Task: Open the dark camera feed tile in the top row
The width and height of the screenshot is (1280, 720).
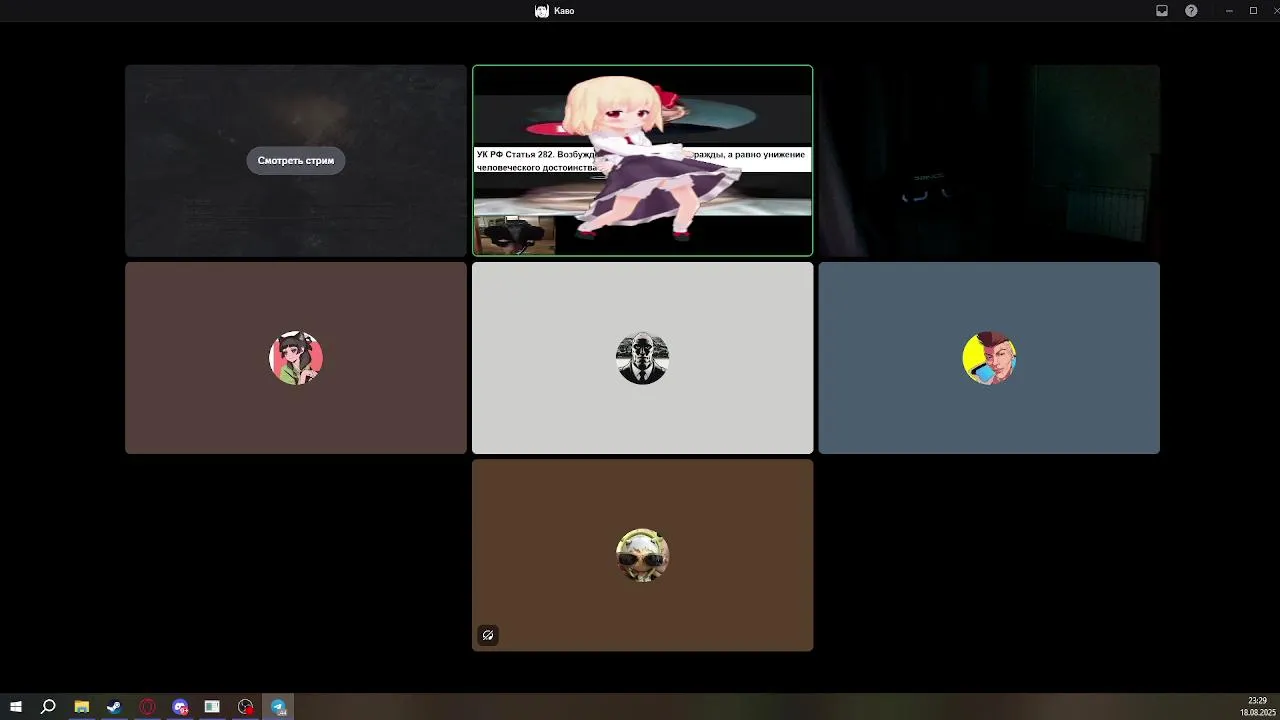Action: 989,160
